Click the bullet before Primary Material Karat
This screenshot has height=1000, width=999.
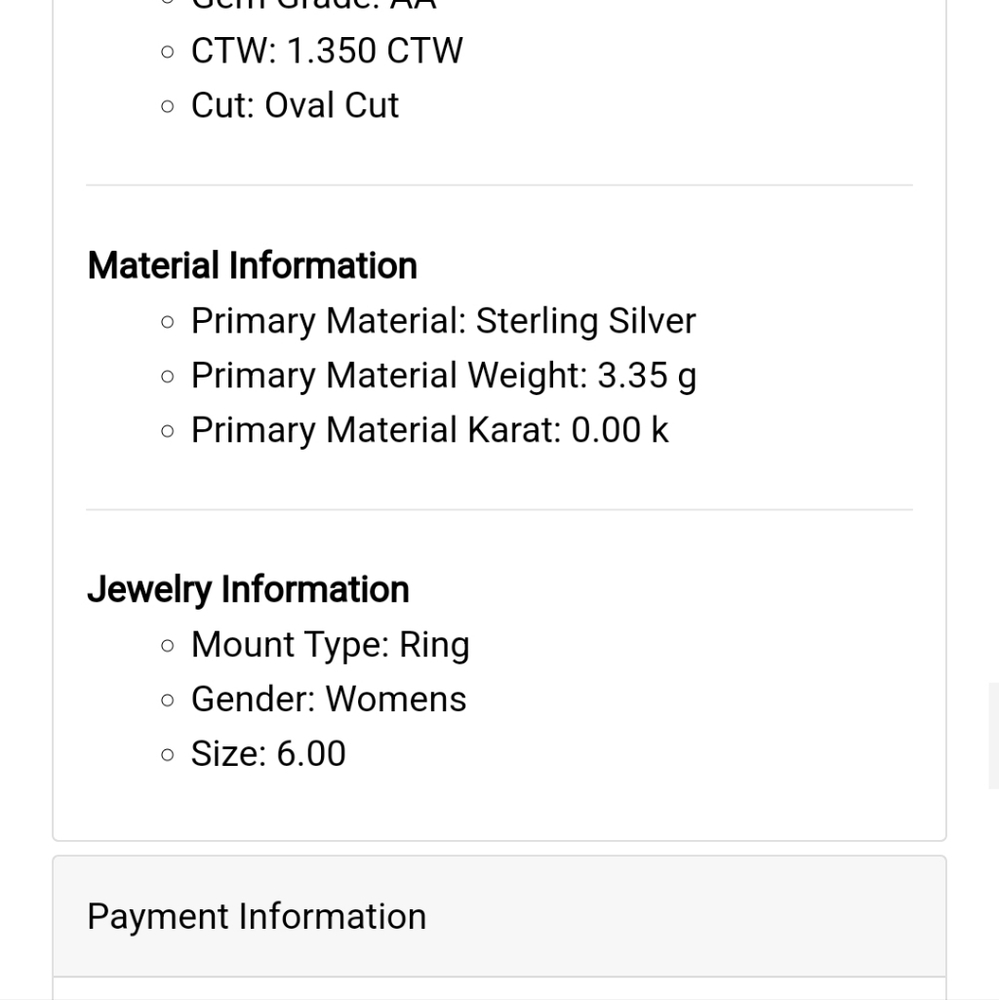point(167,431)
